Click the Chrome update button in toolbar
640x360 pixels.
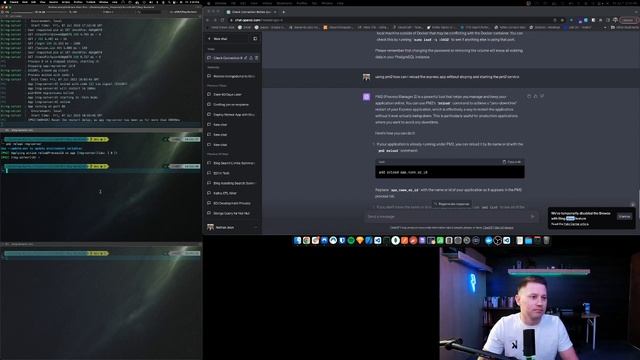click(x=628, y=20)
